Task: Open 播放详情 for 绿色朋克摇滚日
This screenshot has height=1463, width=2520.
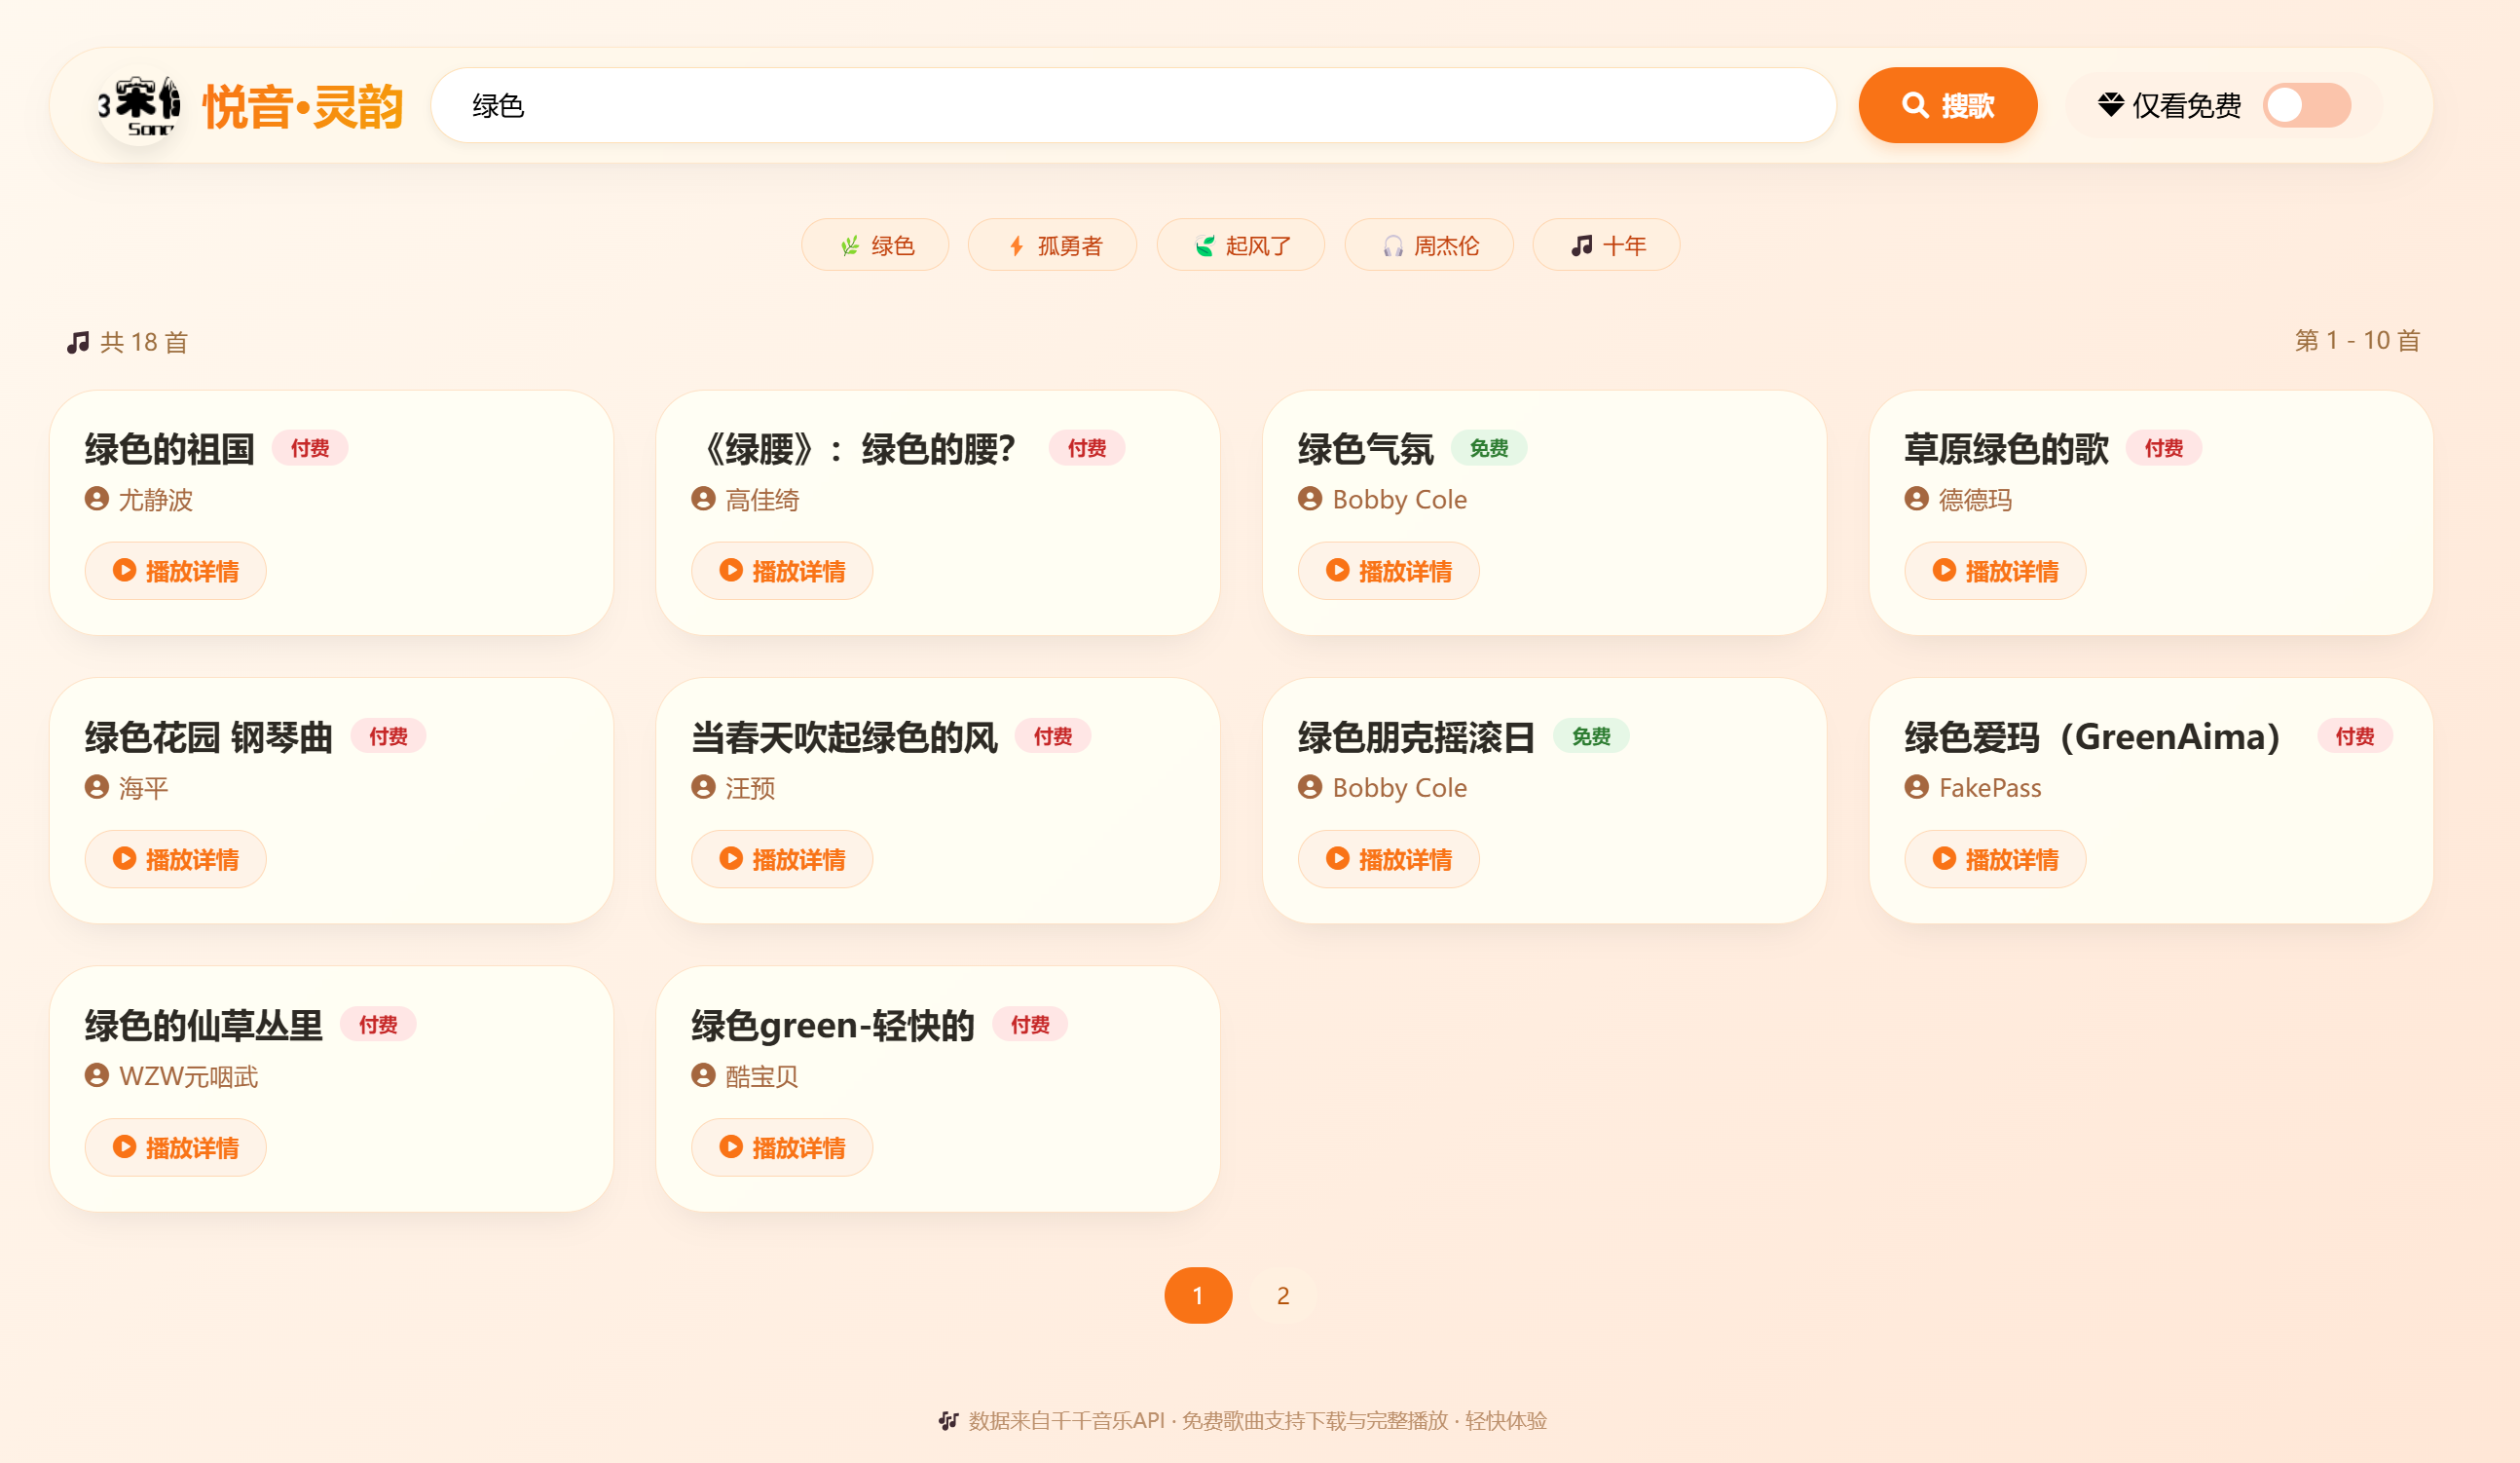Action: (1388, 859)
